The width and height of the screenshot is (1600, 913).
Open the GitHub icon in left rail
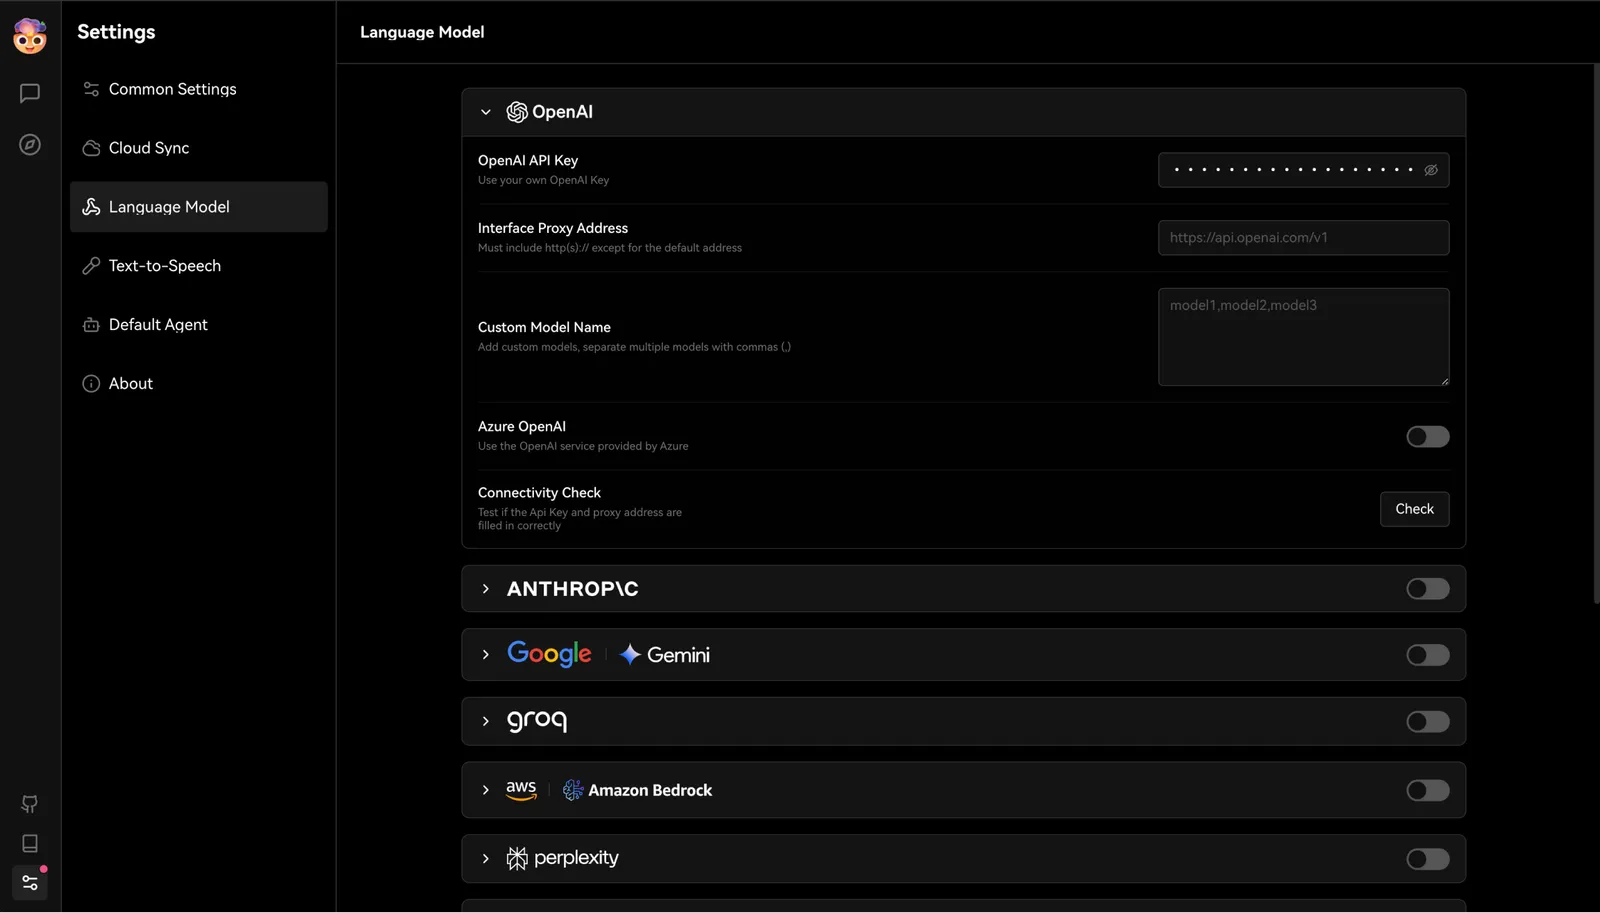30,804
